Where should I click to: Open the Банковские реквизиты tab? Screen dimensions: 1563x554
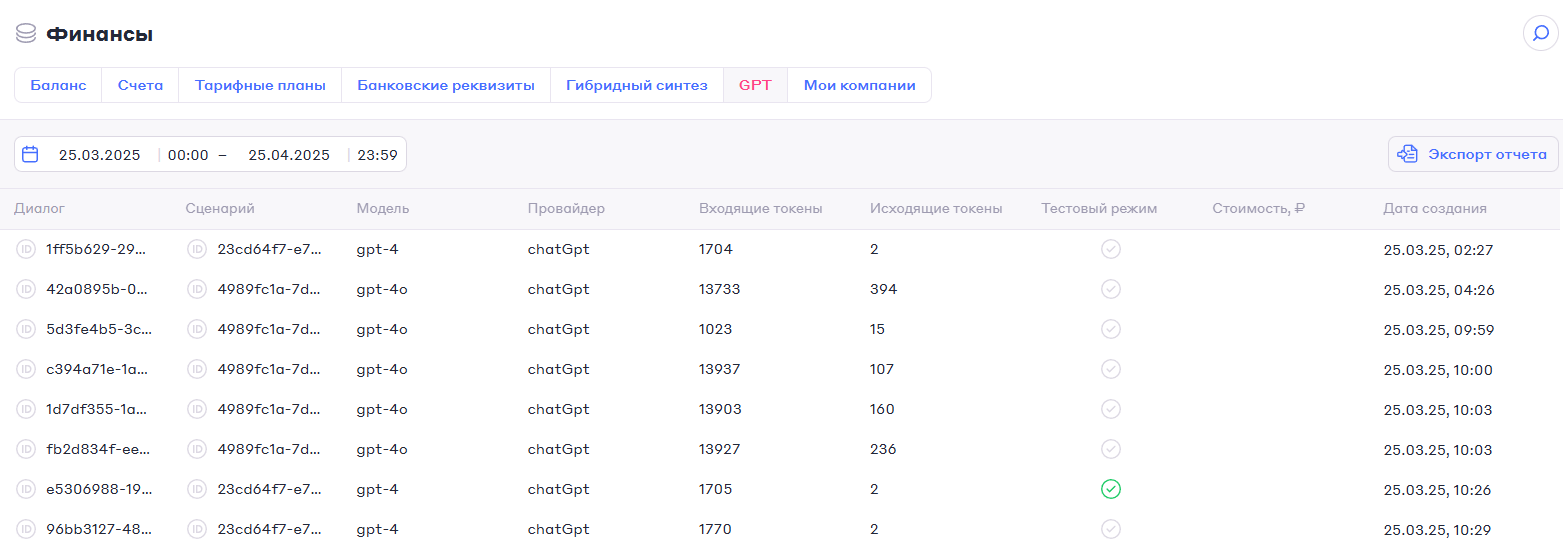pos(446,85)
